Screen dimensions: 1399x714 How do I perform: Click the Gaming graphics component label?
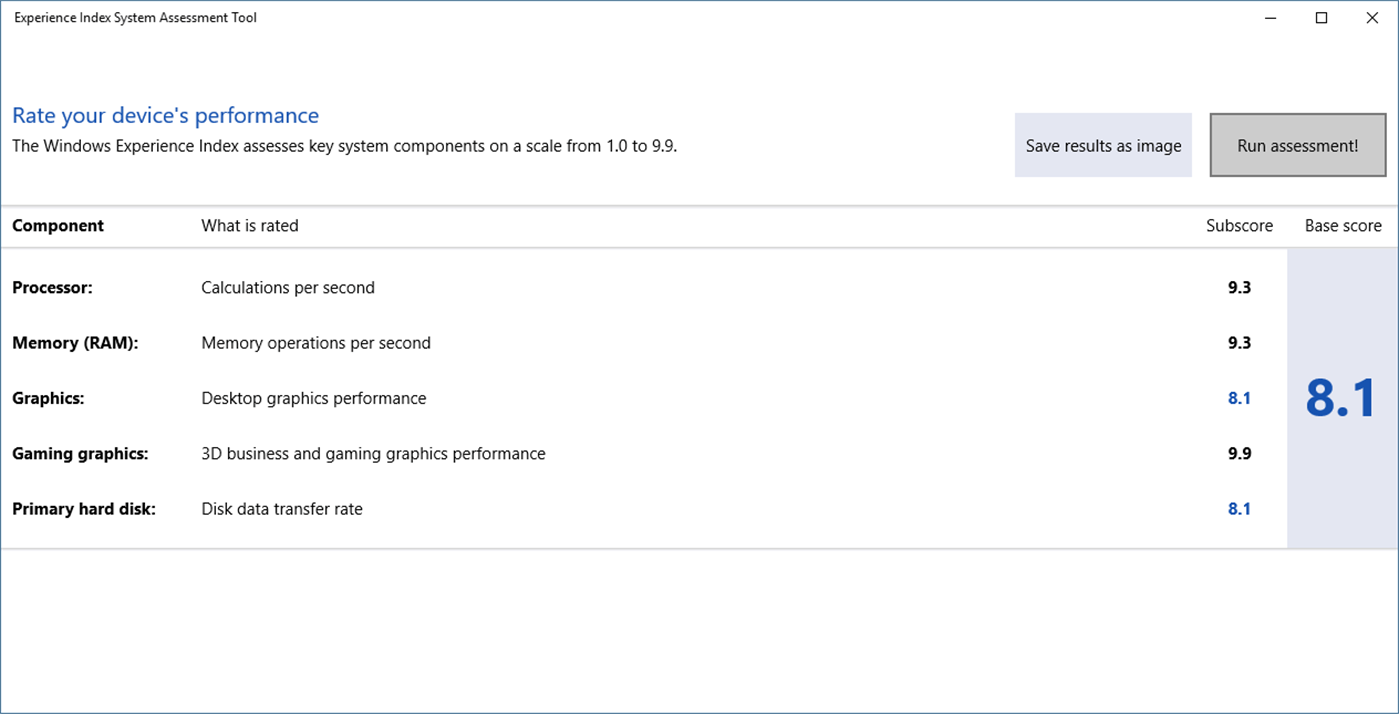(x=80, y=454)
